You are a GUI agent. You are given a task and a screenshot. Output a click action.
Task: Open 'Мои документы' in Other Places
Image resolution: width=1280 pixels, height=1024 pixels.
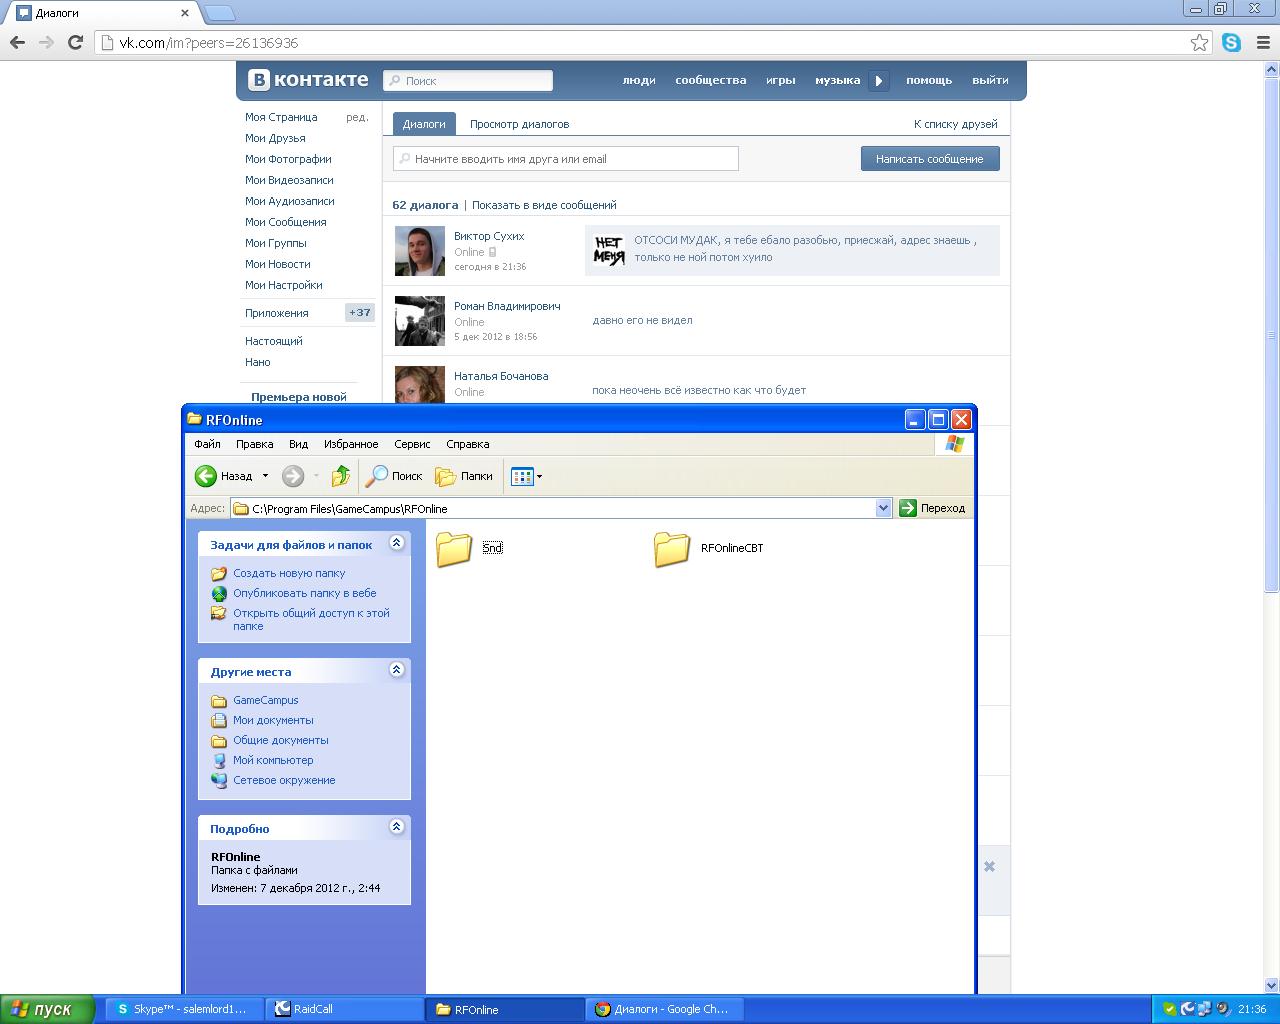(x=273, y=720)
